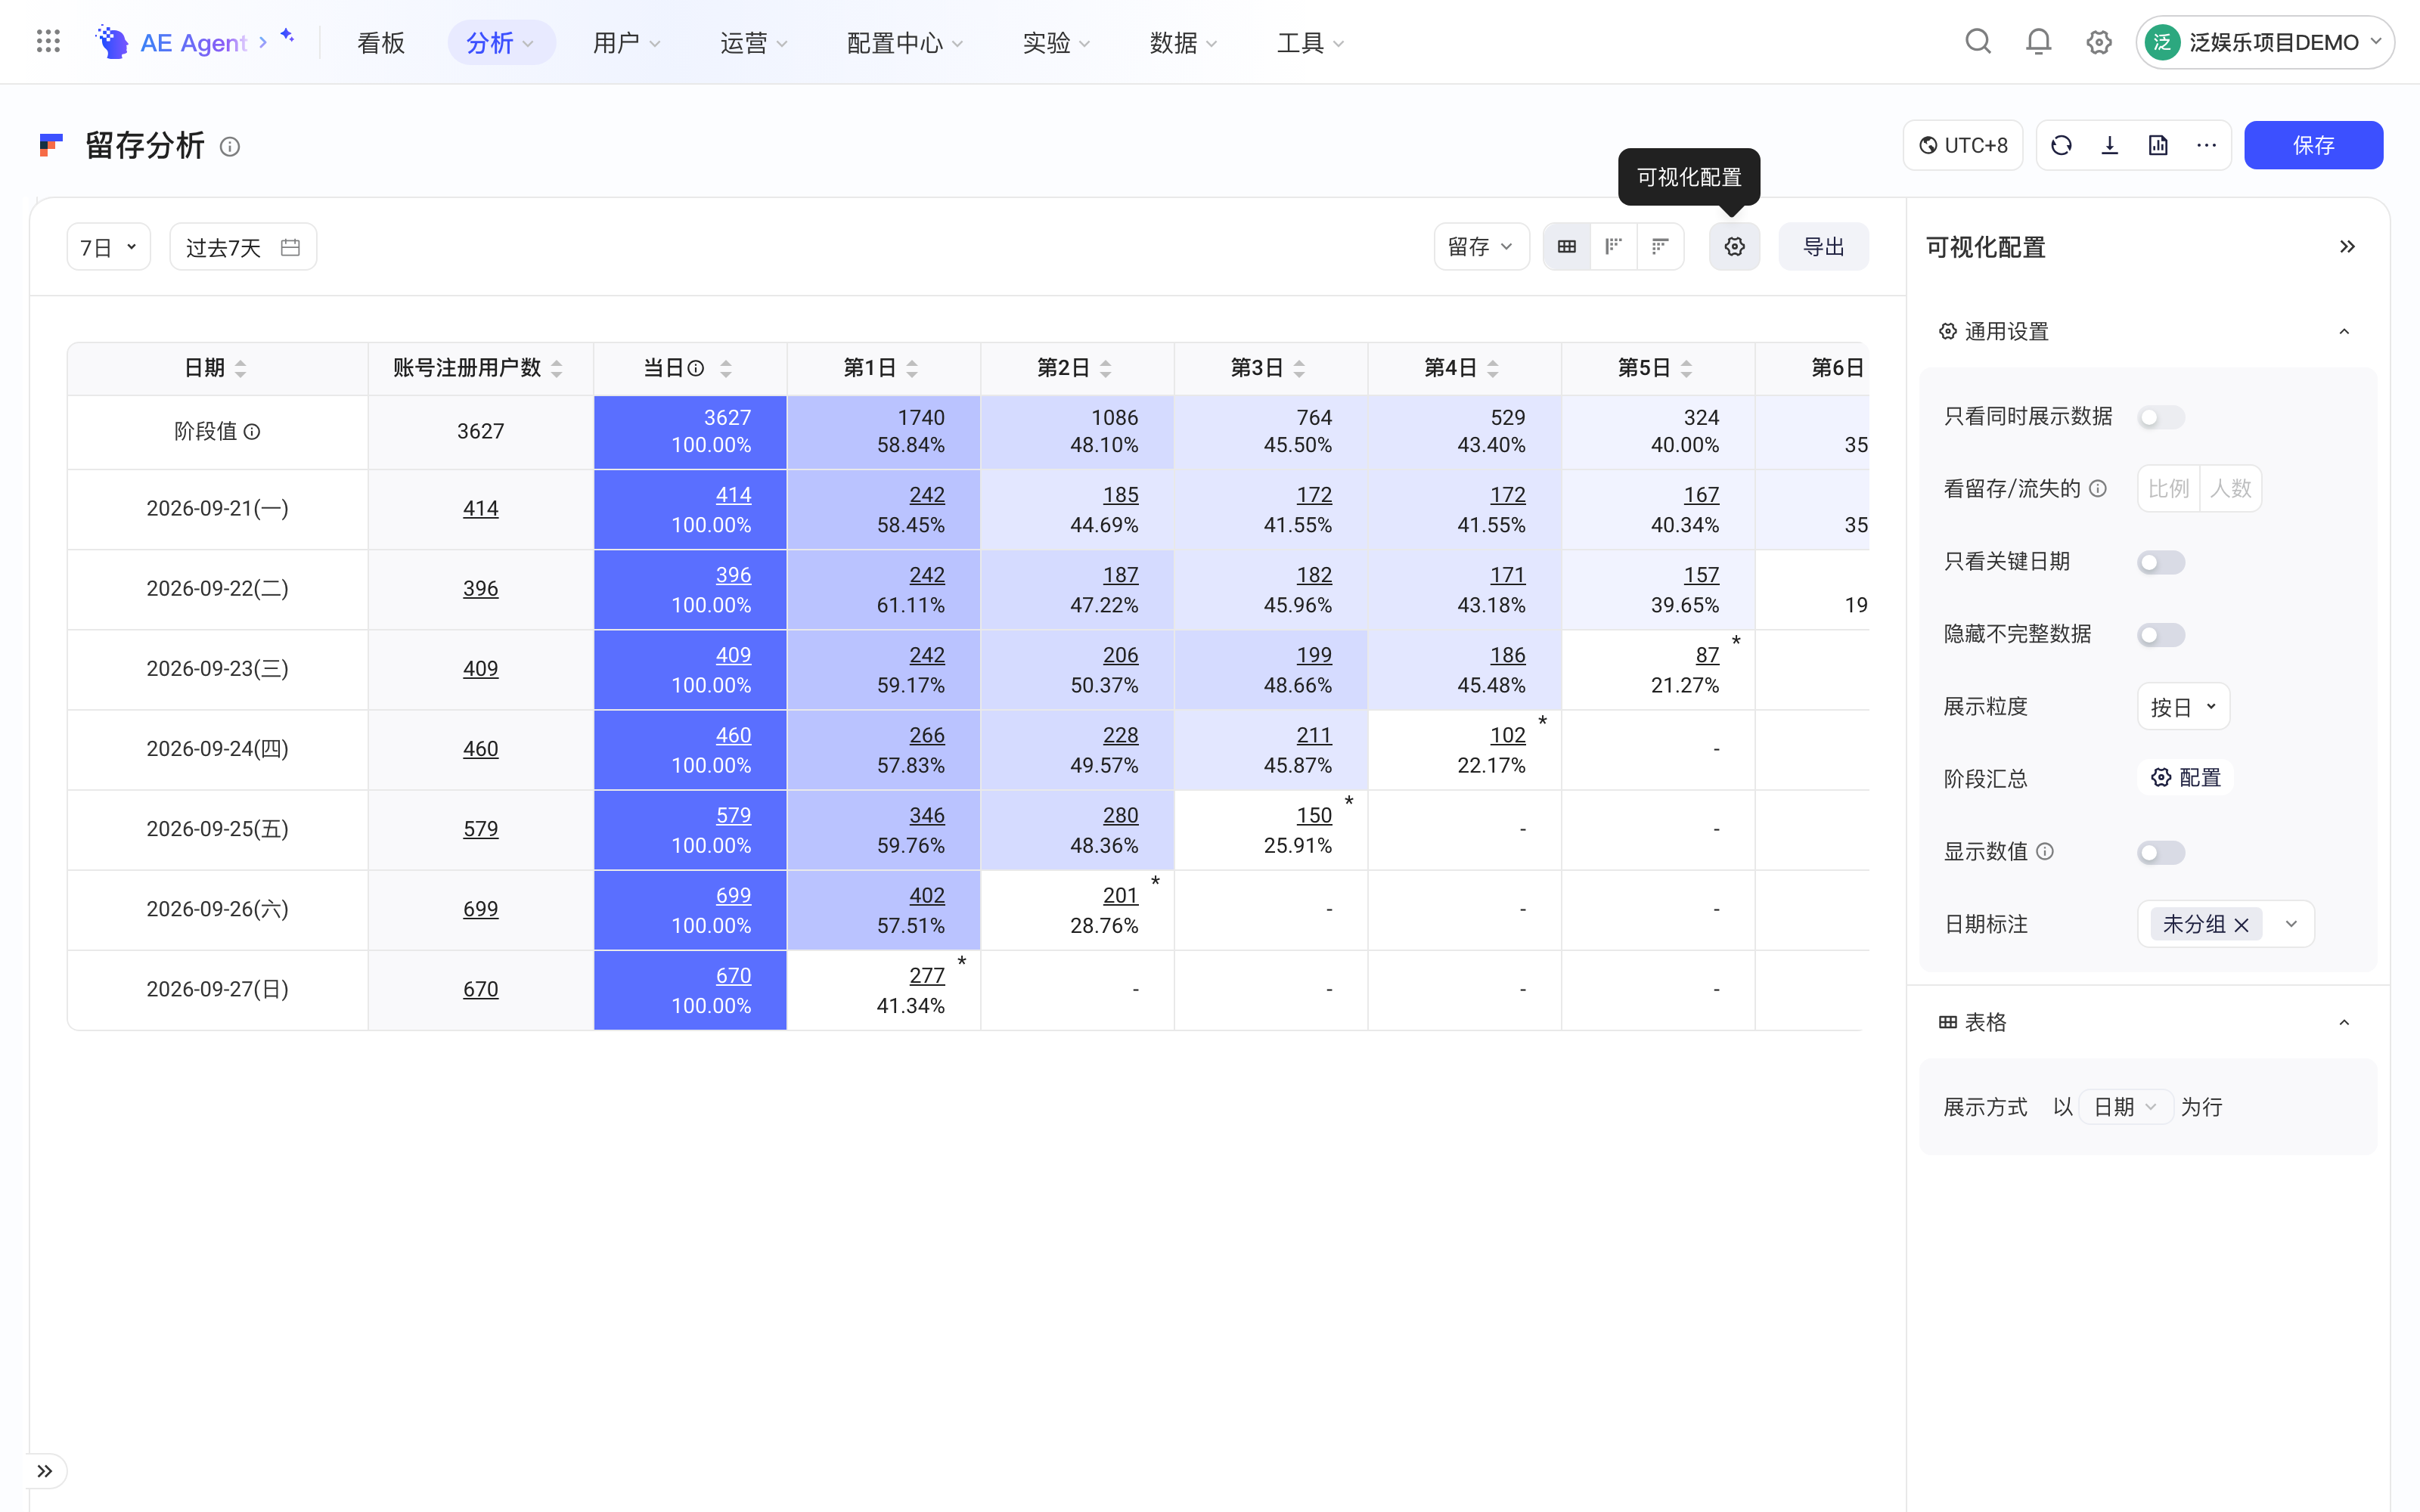This screenshot has width=2420, height=1512.
Task: Click the download icon in the header toolbar
Action: pyautogui.click(x=2110, y=146)
